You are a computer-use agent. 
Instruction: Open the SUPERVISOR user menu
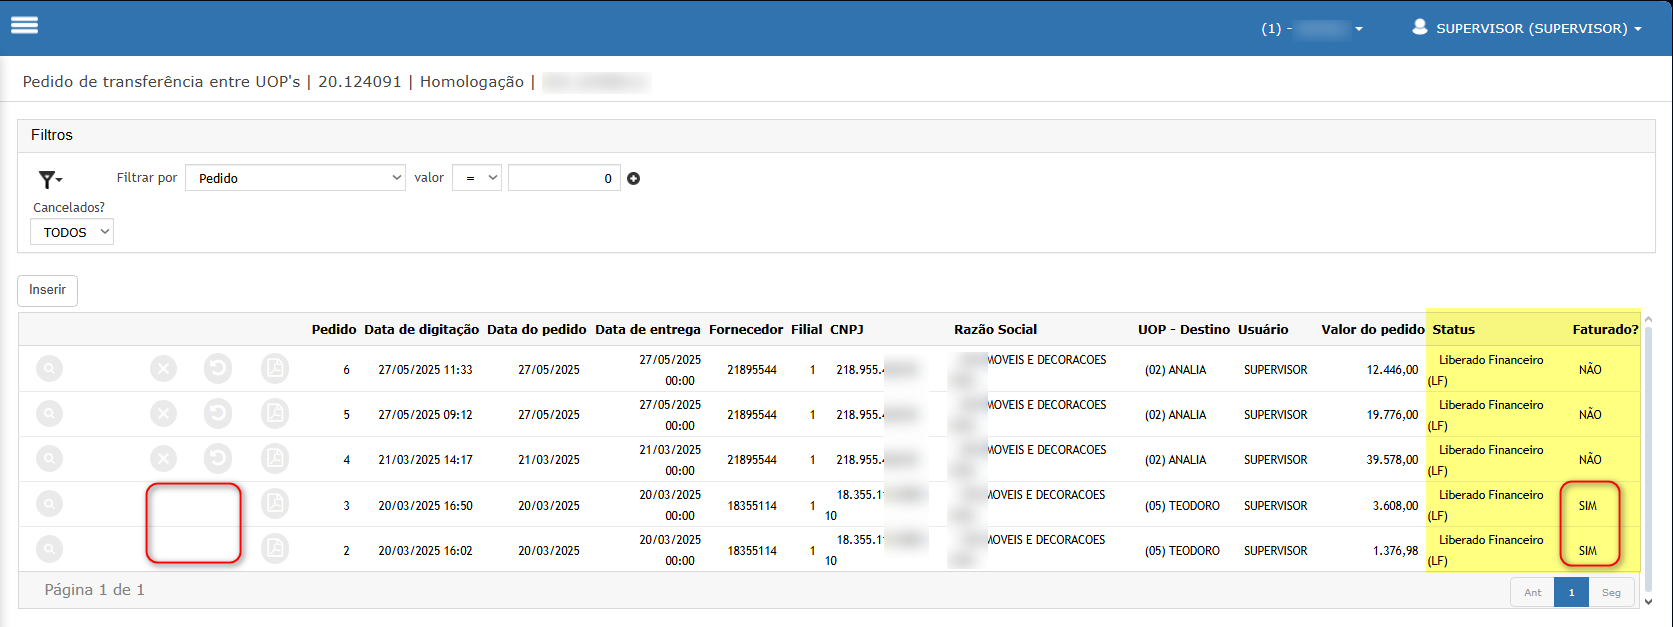1526,28
